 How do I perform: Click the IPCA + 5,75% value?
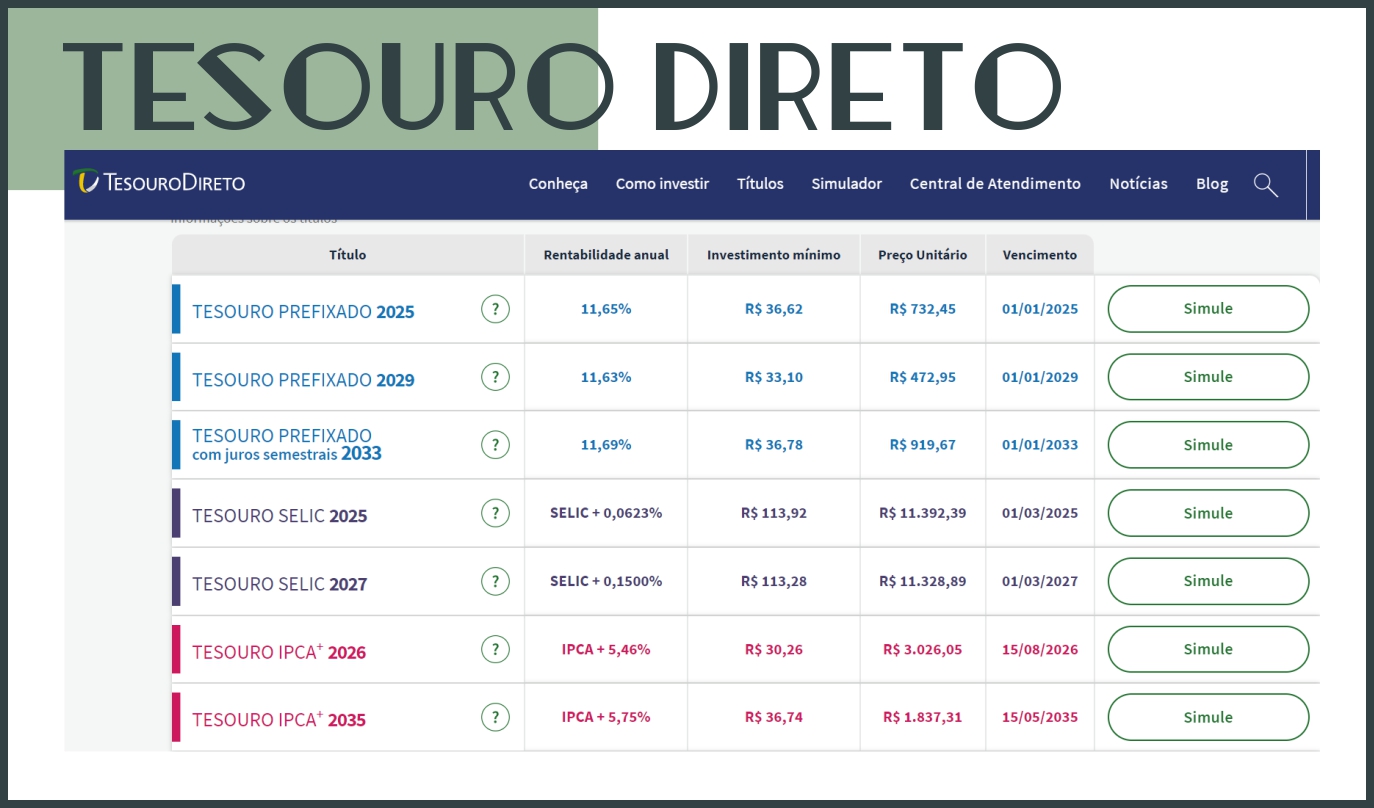pos(606,717)
